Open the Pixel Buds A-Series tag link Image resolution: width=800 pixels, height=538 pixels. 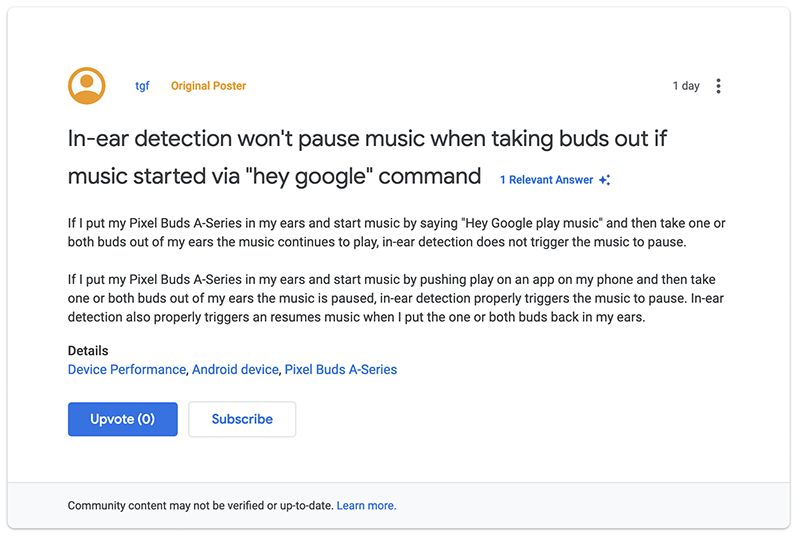point(341,369)
